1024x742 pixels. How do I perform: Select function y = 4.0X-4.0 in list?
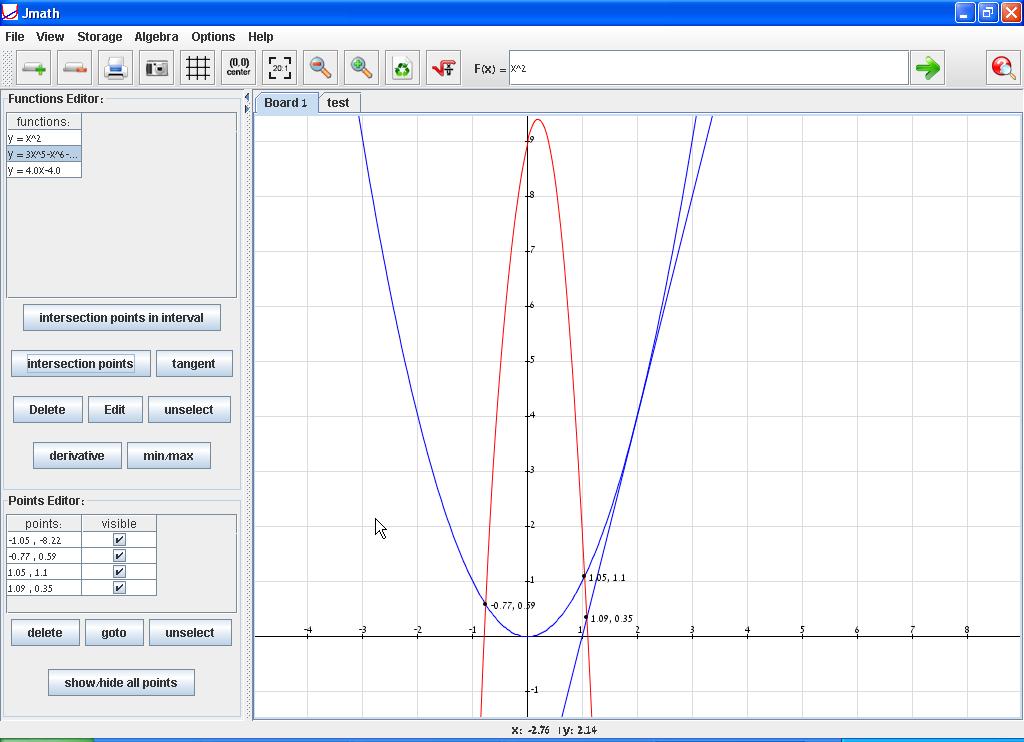tap(43, 170)
